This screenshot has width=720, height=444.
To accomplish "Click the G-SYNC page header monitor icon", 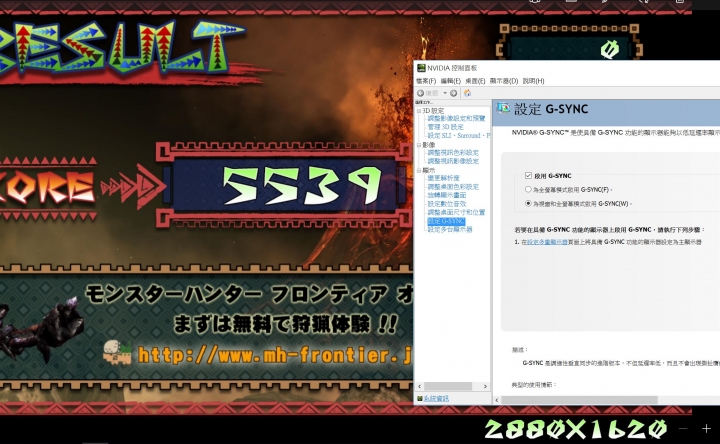I will tap(503, 108).
